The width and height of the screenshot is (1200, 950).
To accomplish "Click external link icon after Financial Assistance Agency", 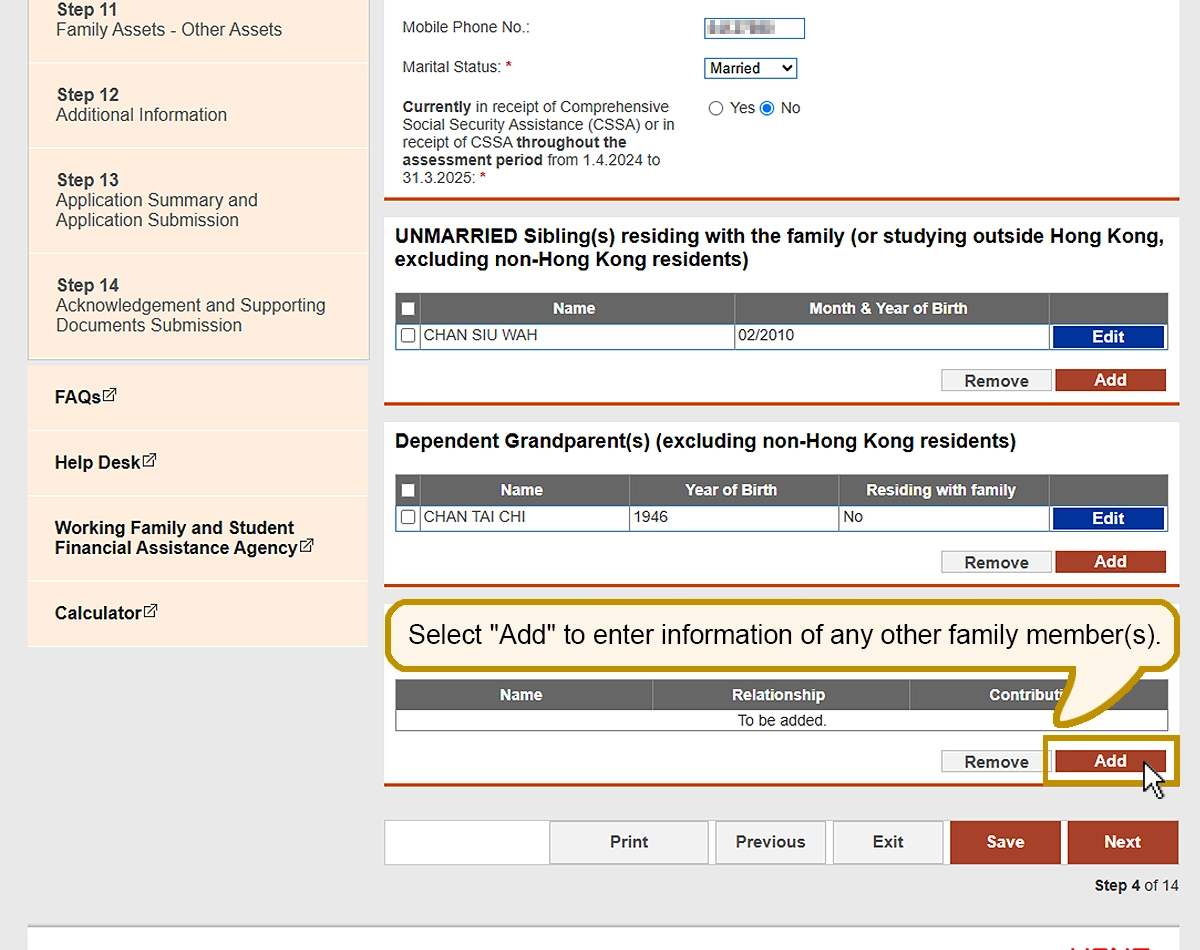I will pos(307,546).
